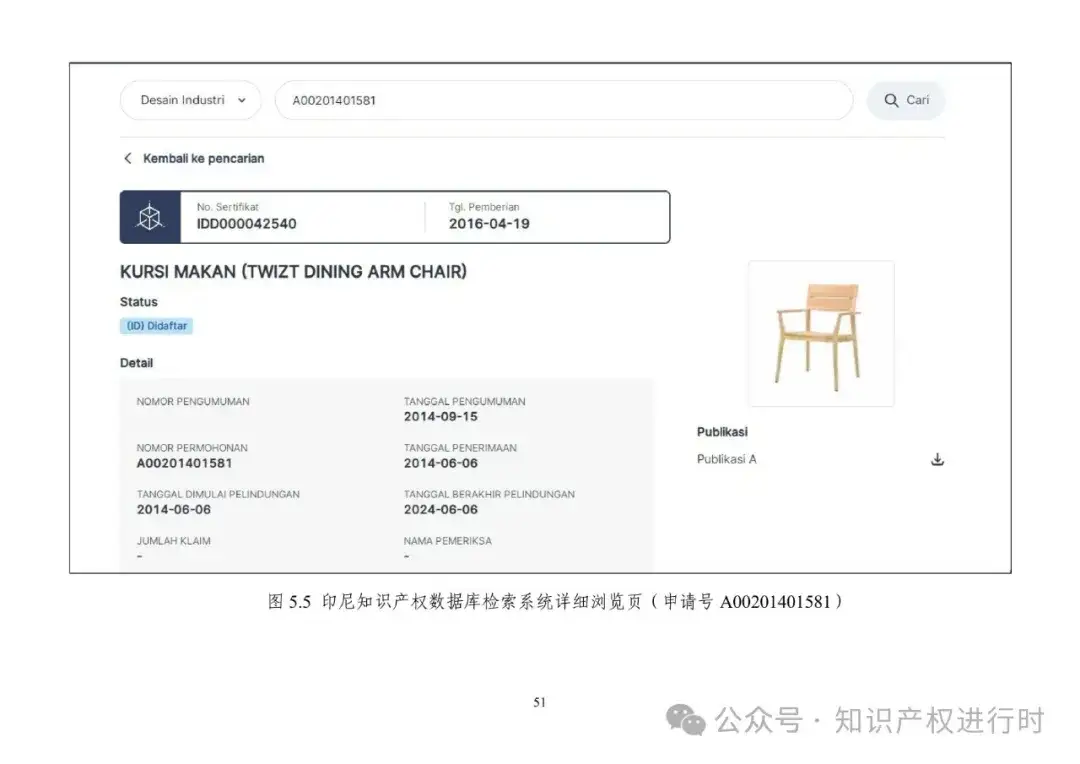Click page number 51

[x=539, y=703]
